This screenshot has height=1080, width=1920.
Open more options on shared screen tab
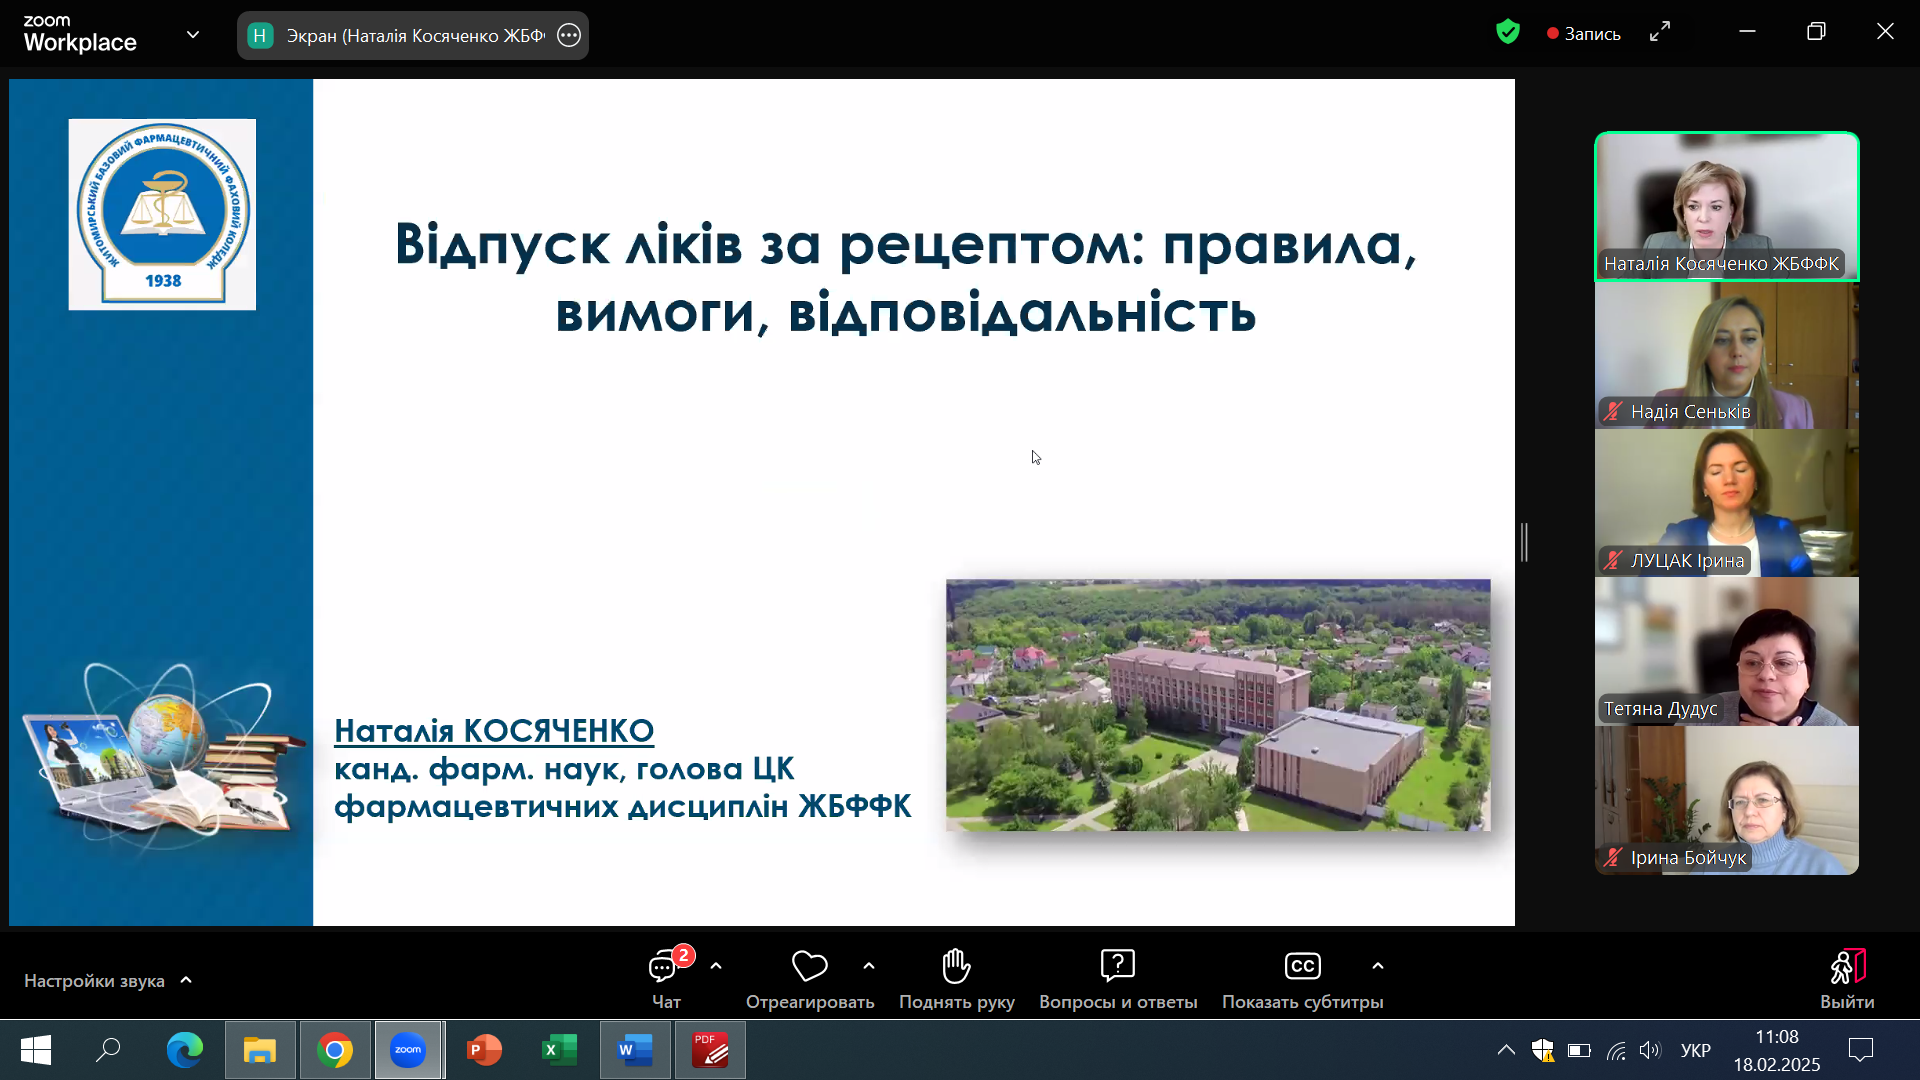pyautogui.click(x=569, y=36)
